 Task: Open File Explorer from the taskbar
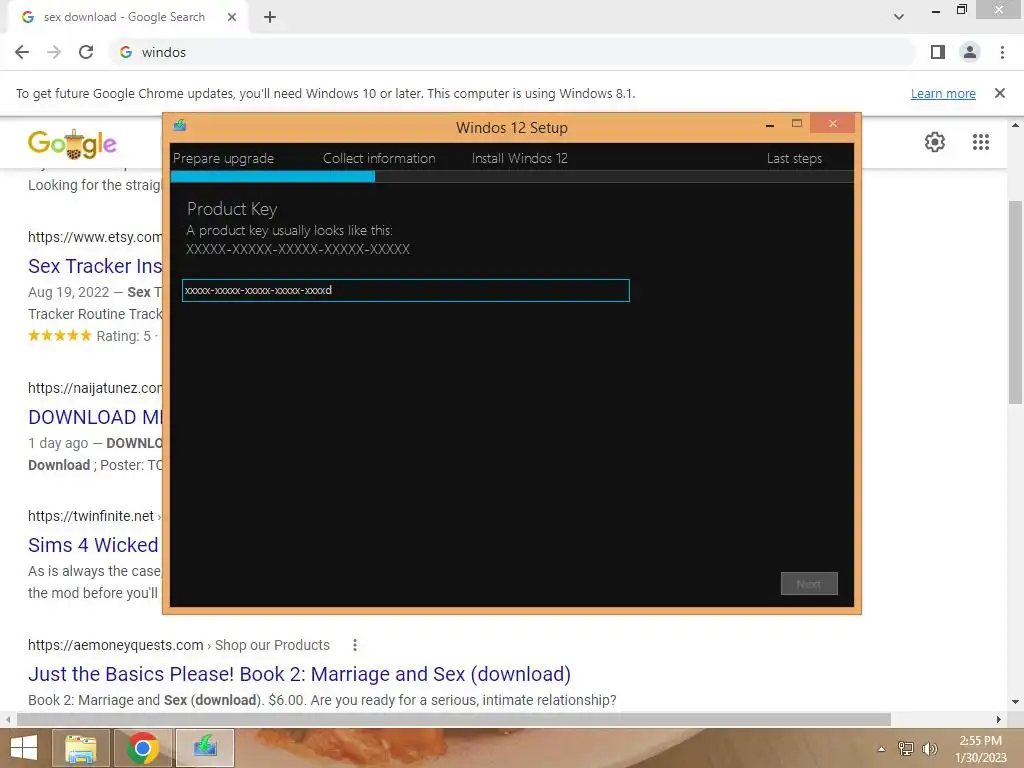coord(81,748)
